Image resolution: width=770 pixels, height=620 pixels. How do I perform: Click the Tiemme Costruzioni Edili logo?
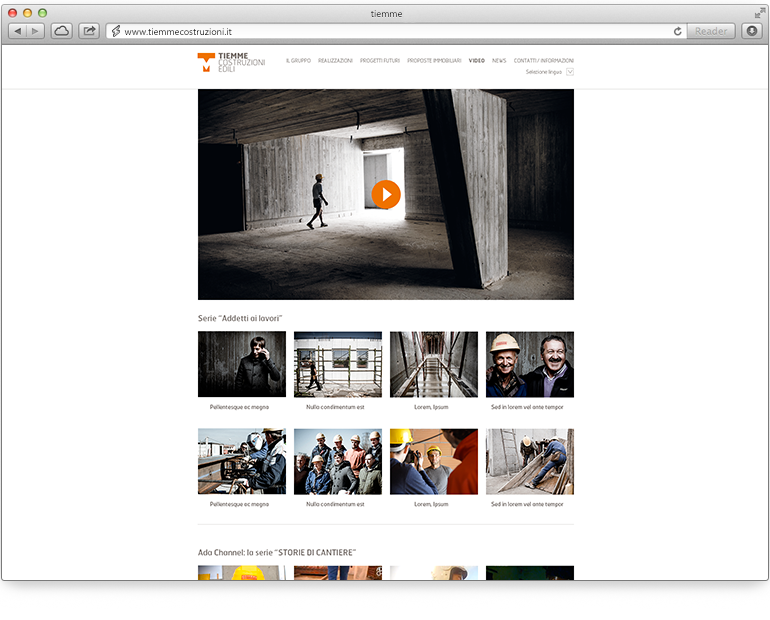click(231, 62)
